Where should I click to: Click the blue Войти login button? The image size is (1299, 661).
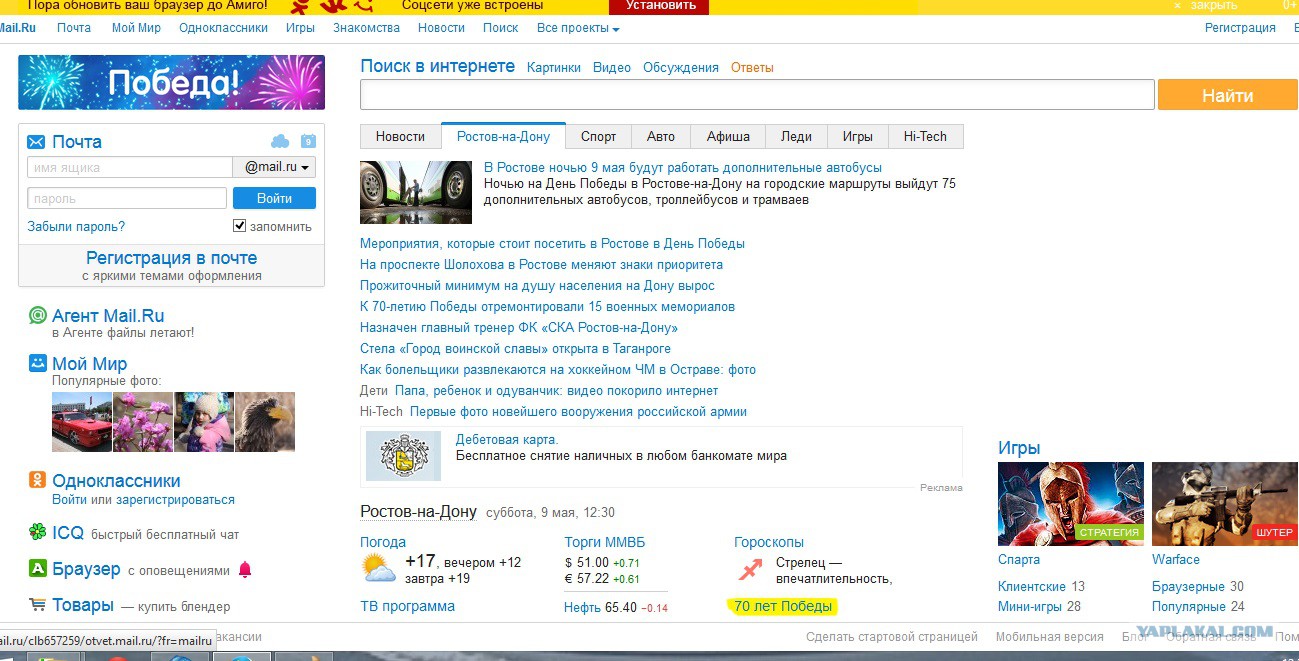[x=274, y=198]
